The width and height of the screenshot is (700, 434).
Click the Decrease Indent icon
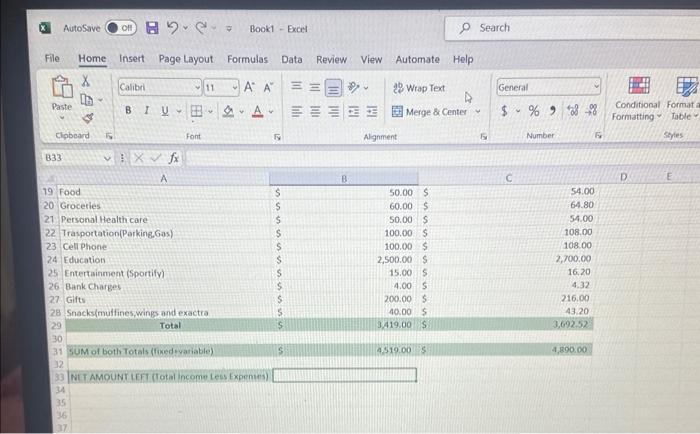[354, 111]
